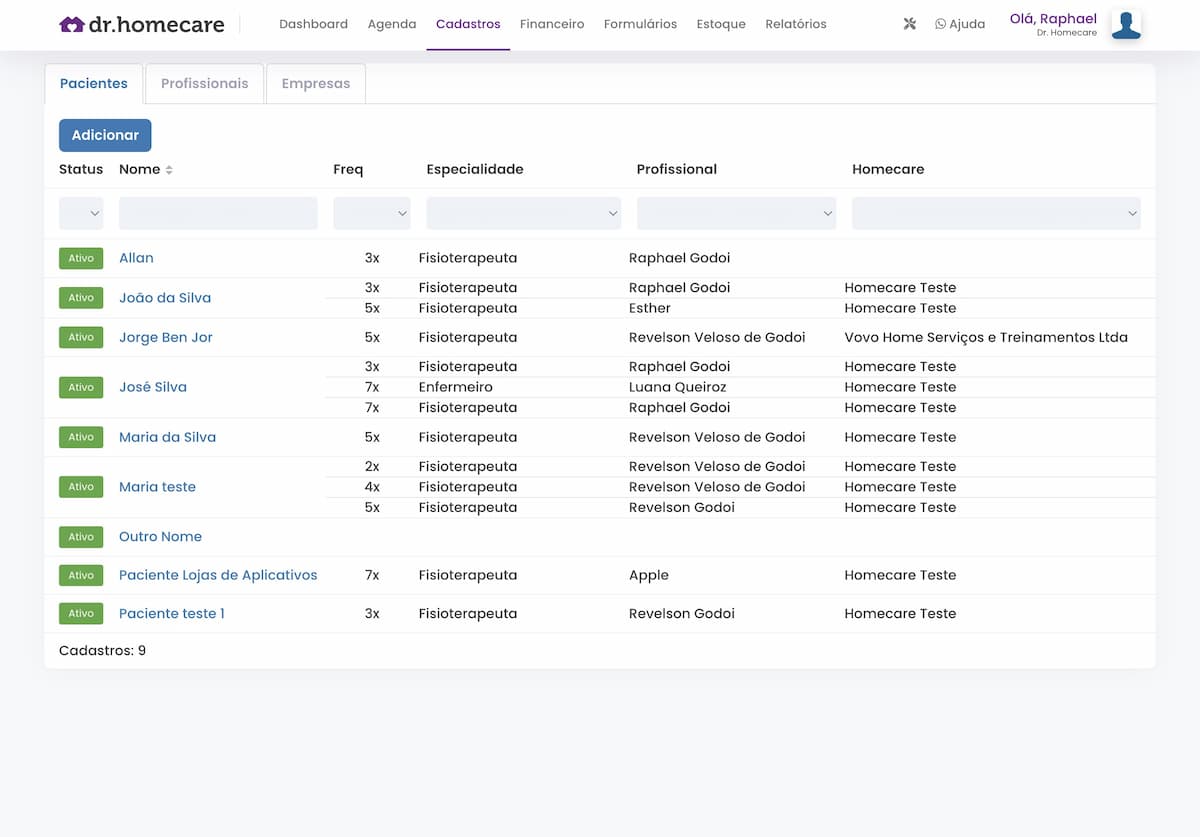The width and height of the screenshot is (1200, 837).
Task: Open patient Jorge Ben Jor
Action: [166, 338]
